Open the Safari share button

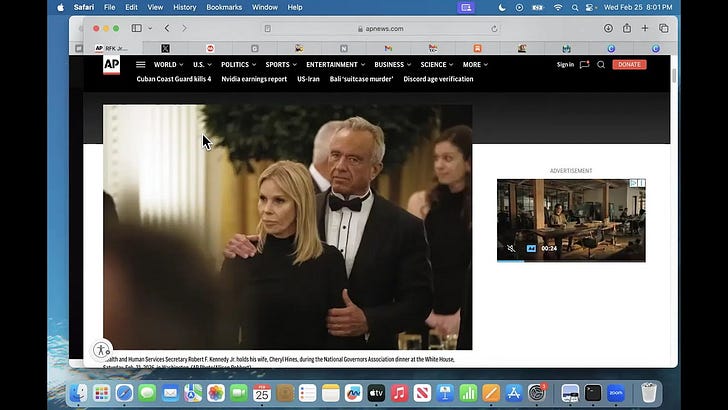tap(627, 28)
